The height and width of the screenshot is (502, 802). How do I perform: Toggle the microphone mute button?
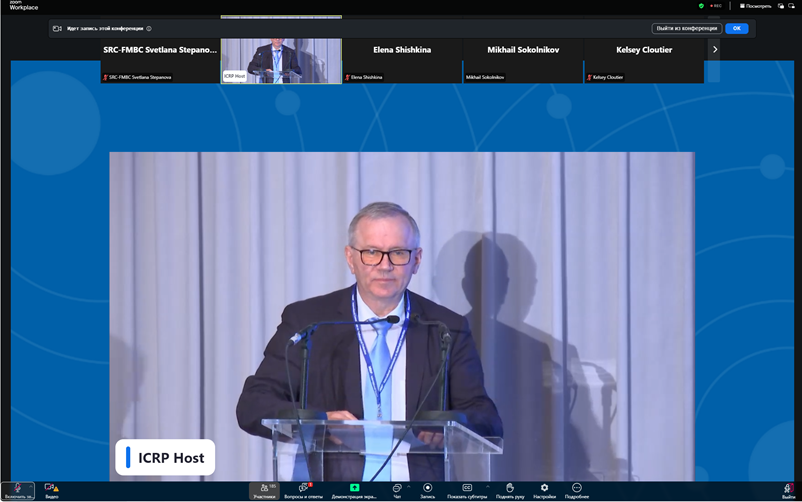point(17,489)
